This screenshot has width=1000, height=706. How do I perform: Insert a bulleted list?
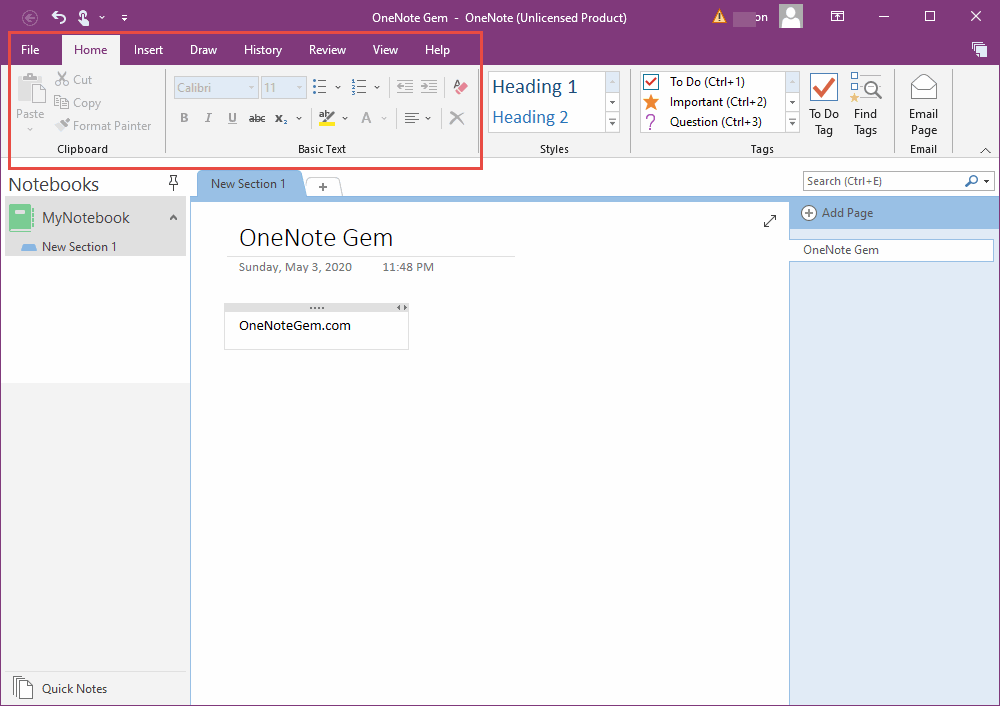[x=320, y=87]
